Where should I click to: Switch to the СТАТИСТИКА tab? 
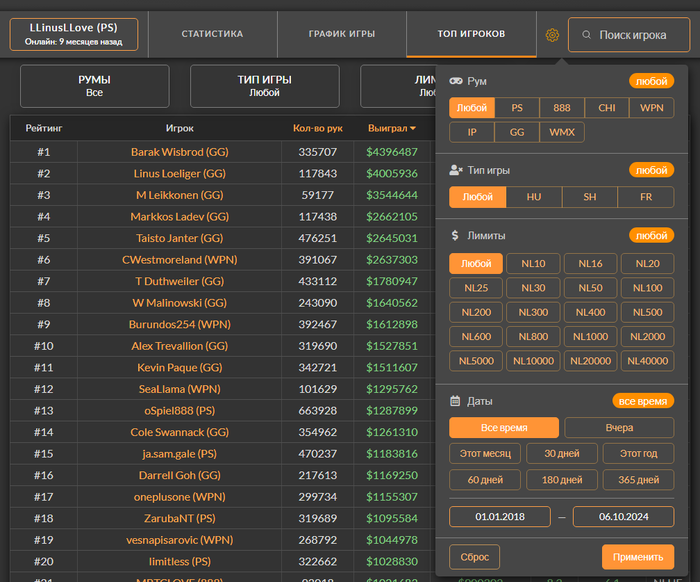tap(212, 34)
